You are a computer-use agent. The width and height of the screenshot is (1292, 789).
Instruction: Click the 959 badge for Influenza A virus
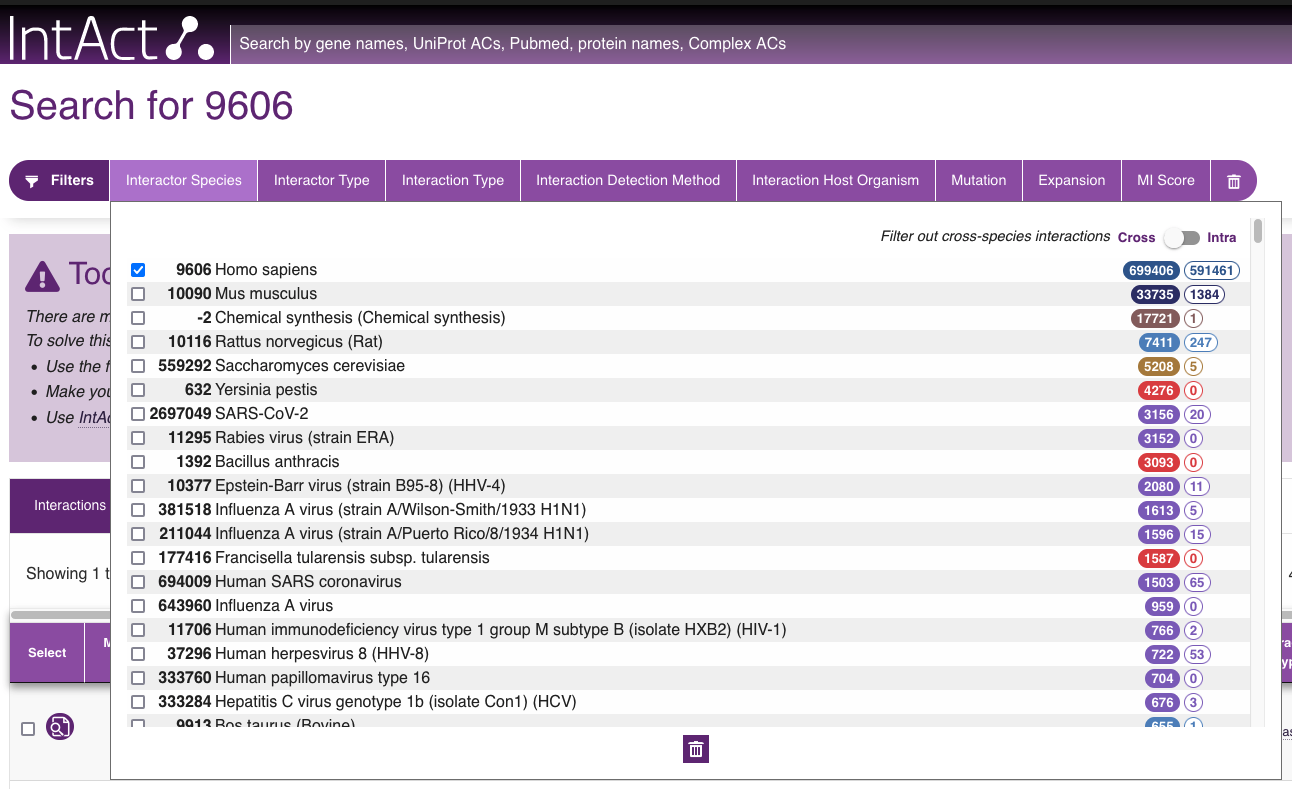click(x=1162, y=606)
